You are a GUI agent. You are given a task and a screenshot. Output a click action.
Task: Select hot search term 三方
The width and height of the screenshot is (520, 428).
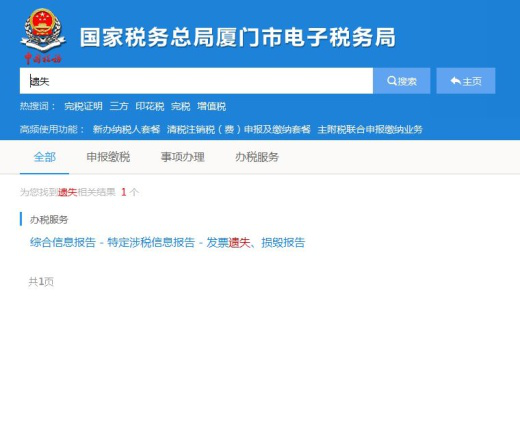click(119, 106)
